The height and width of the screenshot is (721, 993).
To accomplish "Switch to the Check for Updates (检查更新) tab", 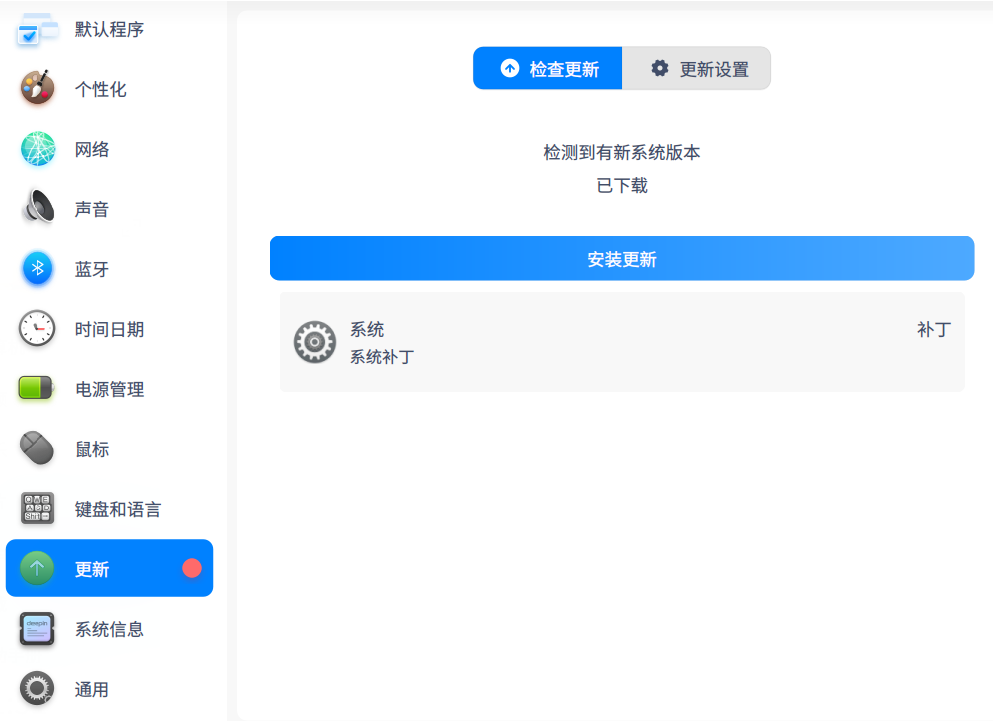I will point(548,69).
